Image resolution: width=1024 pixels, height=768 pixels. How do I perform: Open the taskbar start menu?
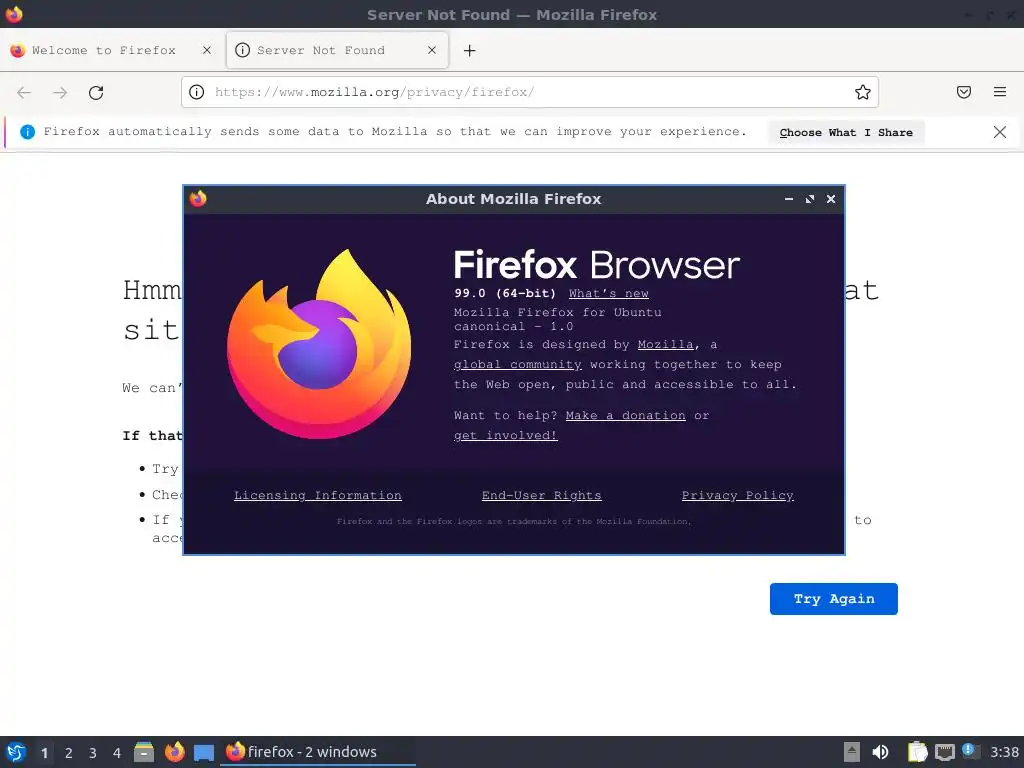point(16,752)
